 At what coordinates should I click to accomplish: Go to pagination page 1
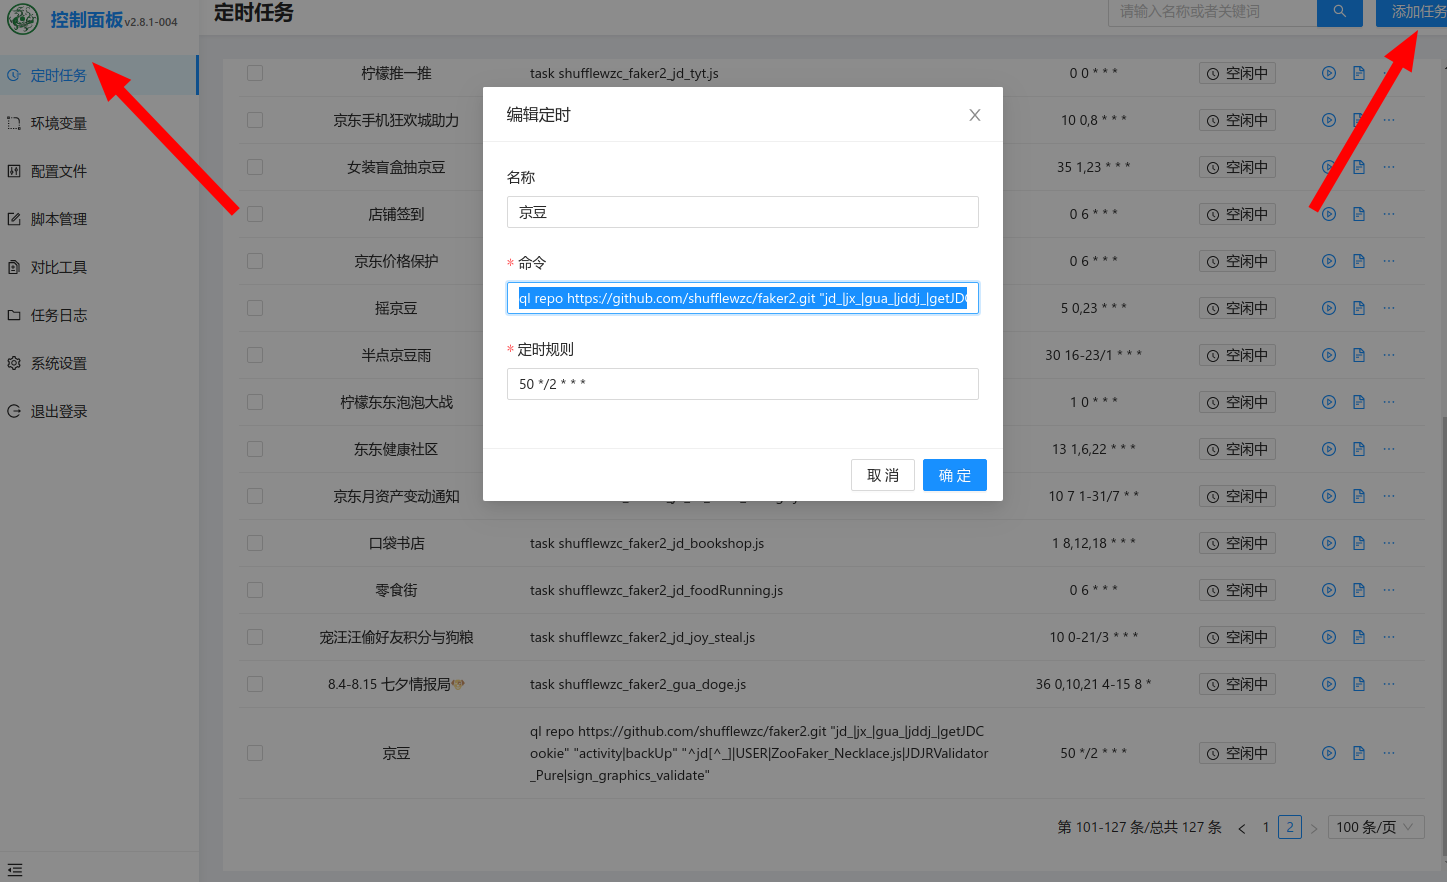1266,827
